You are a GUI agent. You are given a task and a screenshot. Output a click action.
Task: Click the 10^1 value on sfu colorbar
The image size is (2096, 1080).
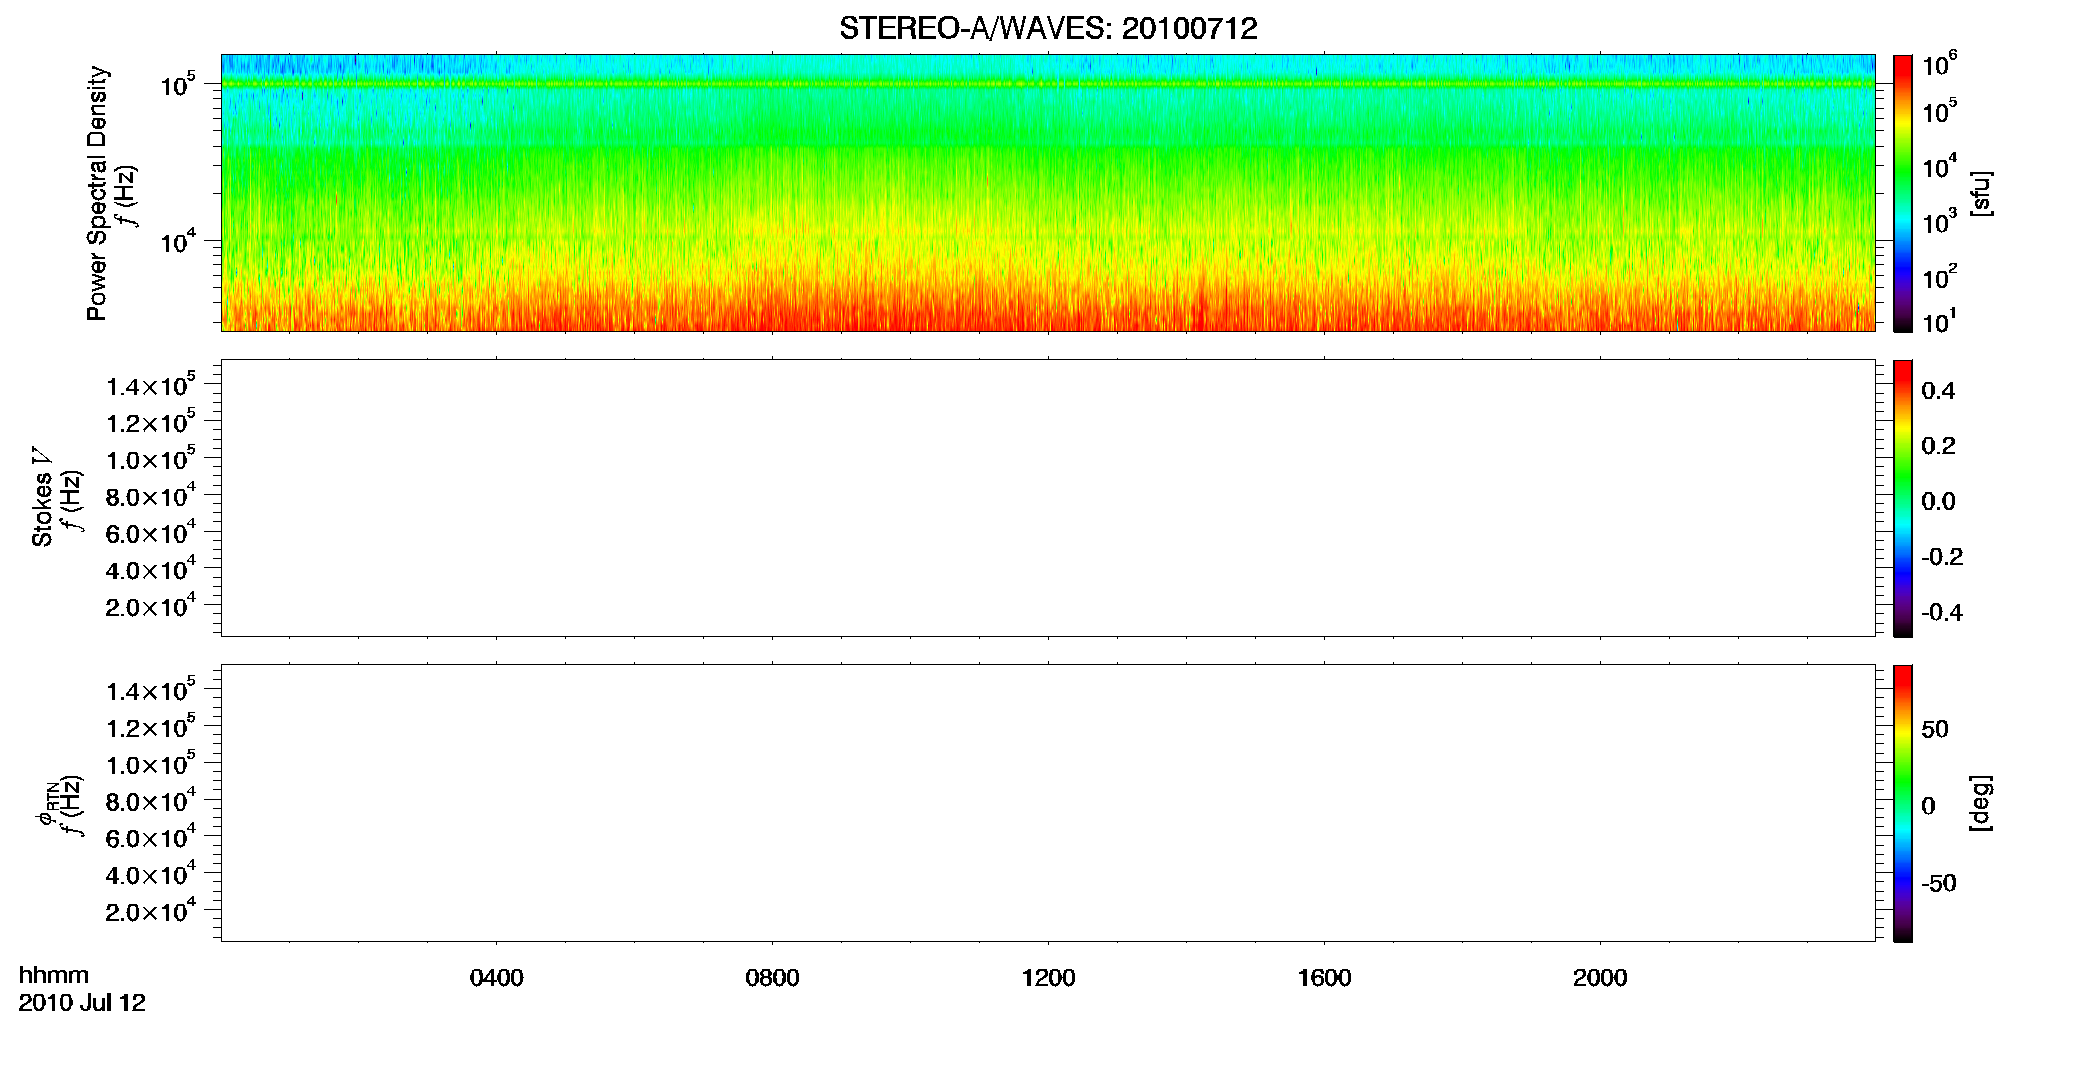point(1940,321)
